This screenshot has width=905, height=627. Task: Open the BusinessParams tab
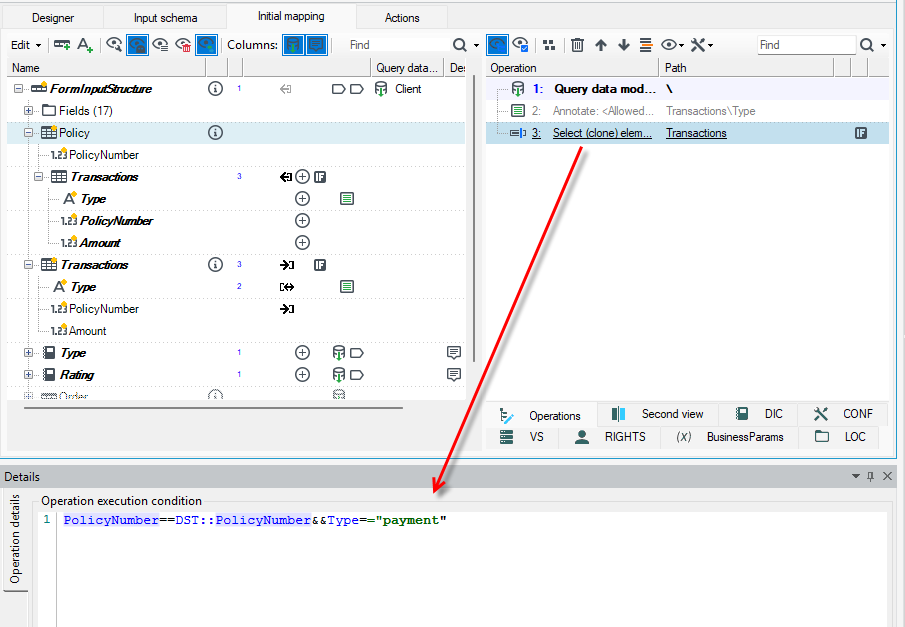tap(730, 437)
